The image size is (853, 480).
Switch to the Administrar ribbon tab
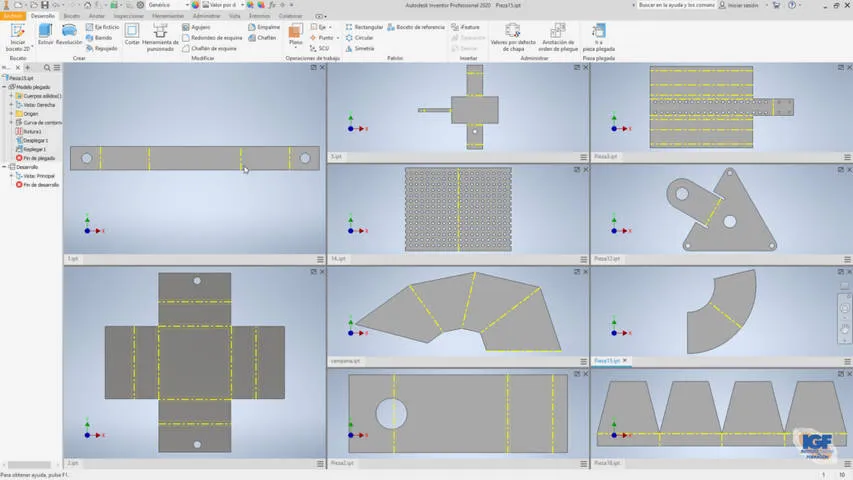tap(206, 16)
